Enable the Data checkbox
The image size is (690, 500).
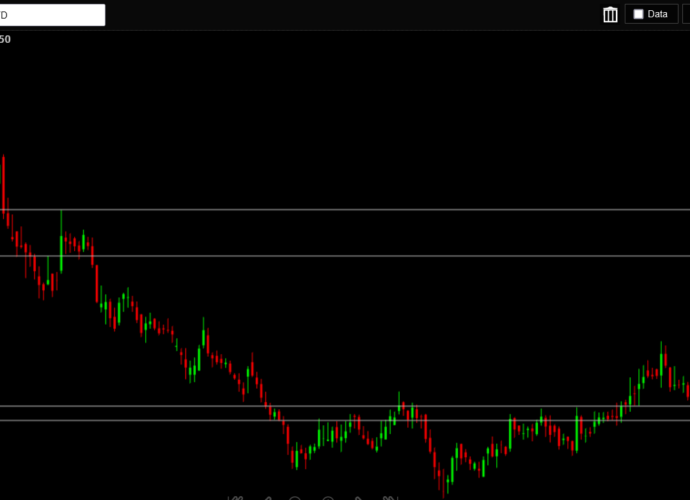[638, 14]
